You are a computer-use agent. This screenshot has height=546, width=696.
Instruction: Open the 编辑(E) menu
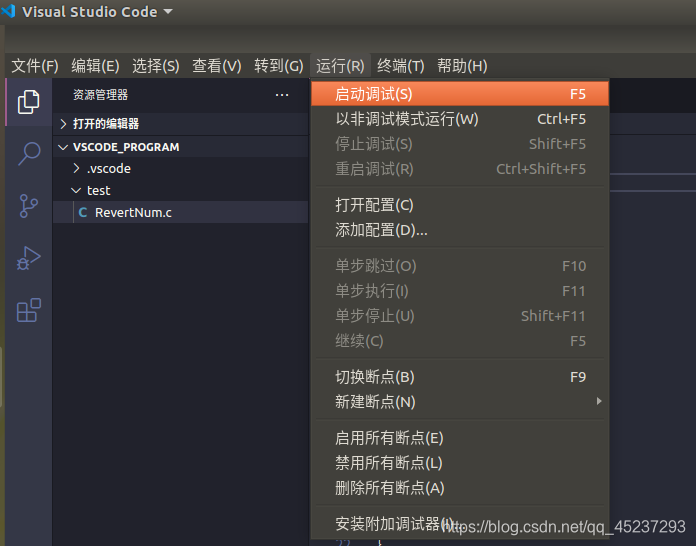click(x=95, y=66)
